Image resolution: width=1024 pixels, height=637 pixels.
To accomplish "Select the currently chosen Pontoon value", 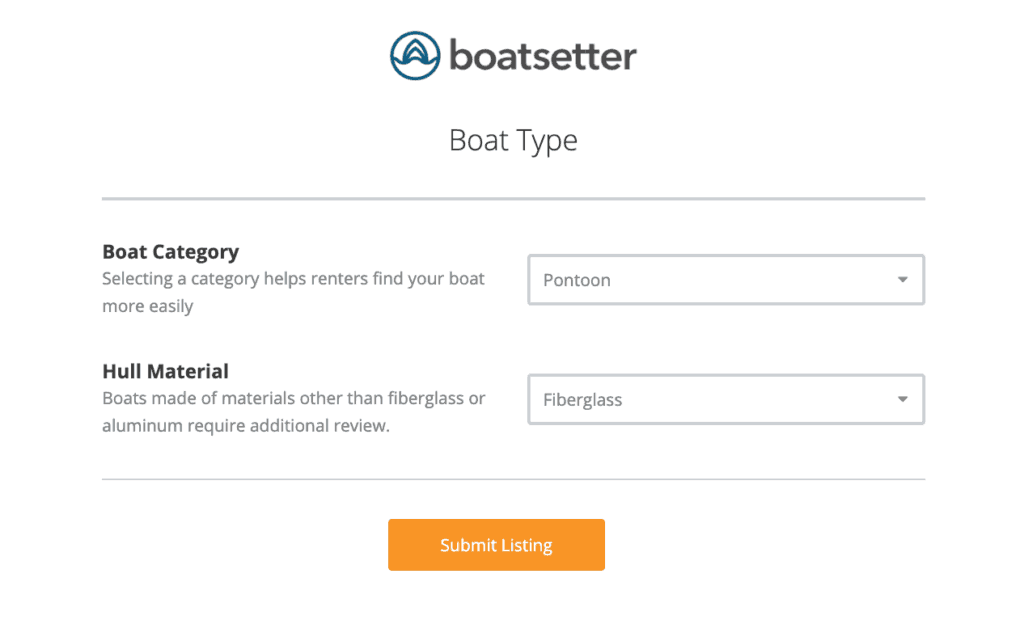I will [576, 280].
